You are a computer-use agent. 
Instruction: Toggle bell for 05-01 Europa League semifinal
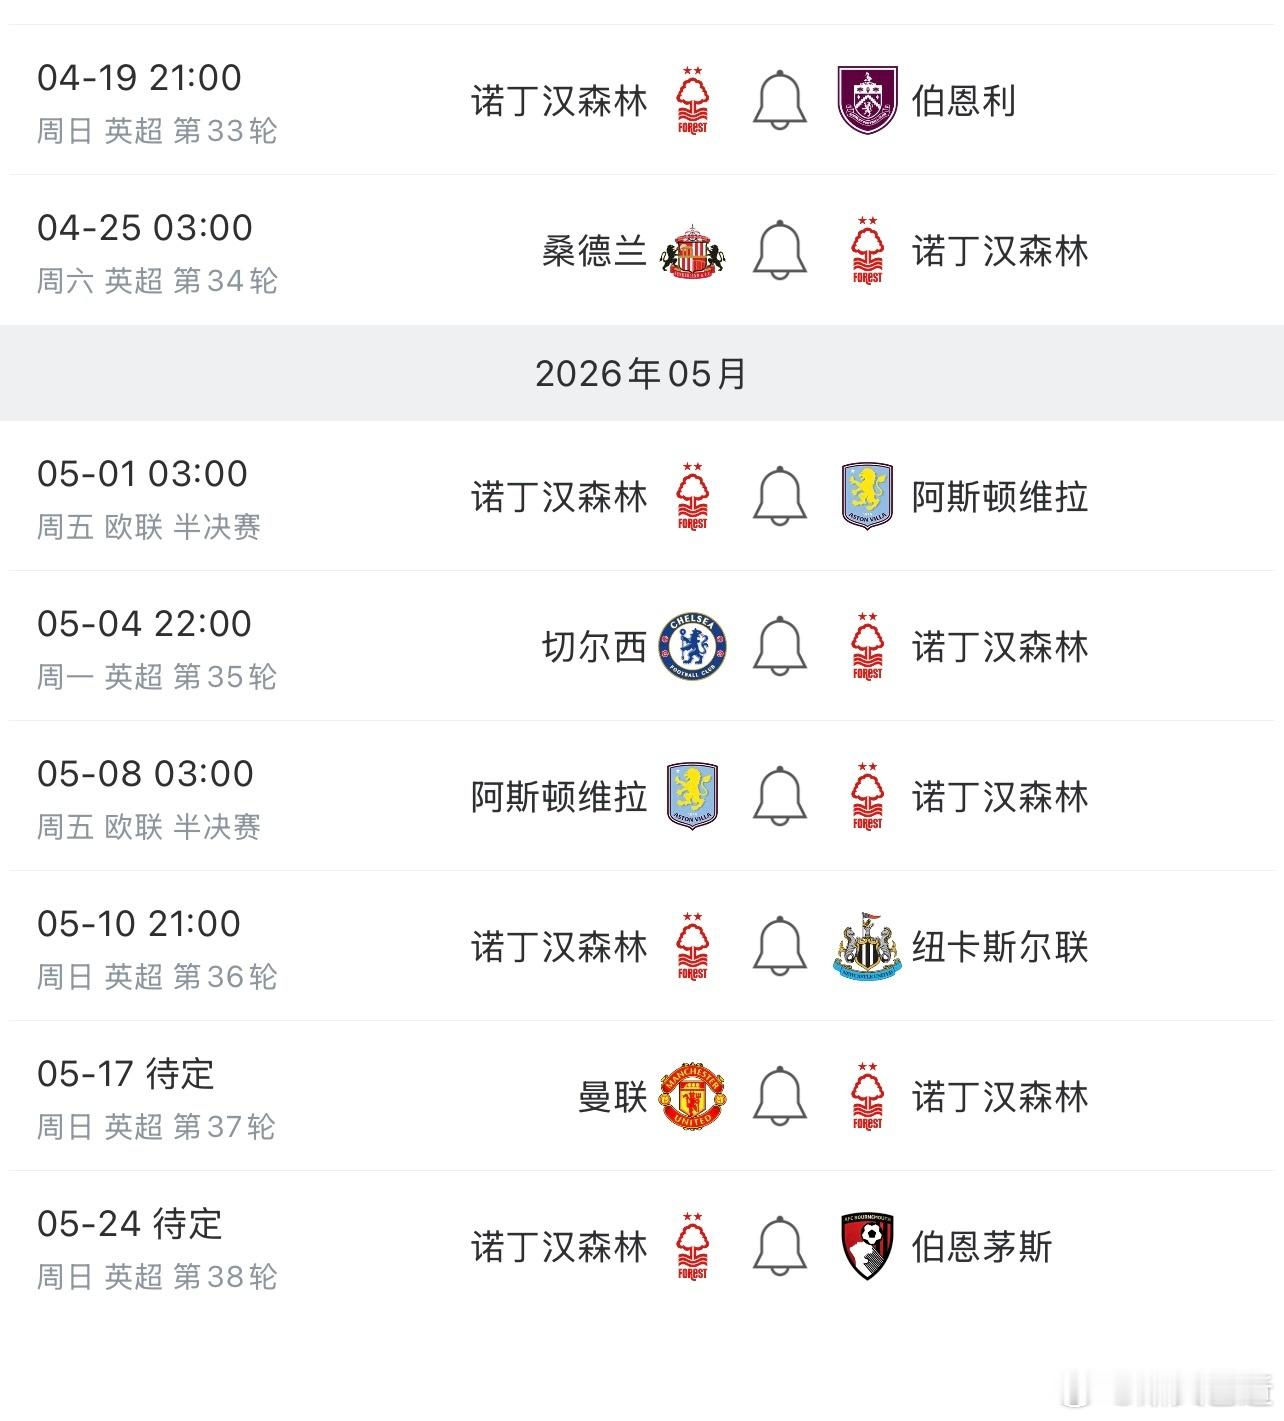pos(779,496)
